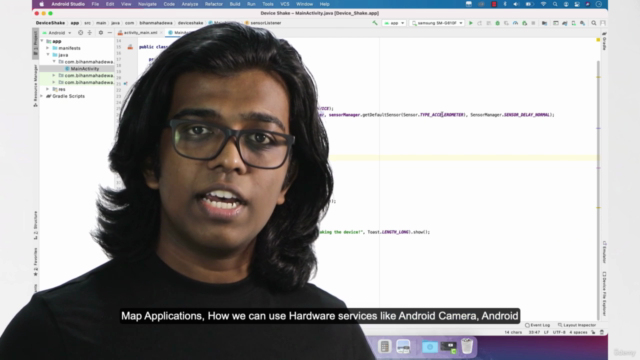
Task: Click the user account icon in the toolbar
Action: coord(603,23)
